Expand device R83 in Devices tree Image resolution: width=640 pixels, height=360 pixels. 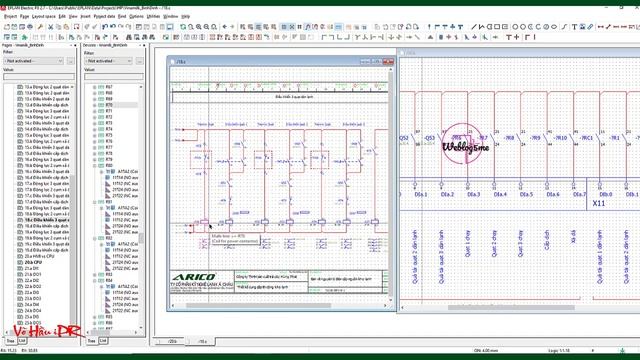point(95,275)
